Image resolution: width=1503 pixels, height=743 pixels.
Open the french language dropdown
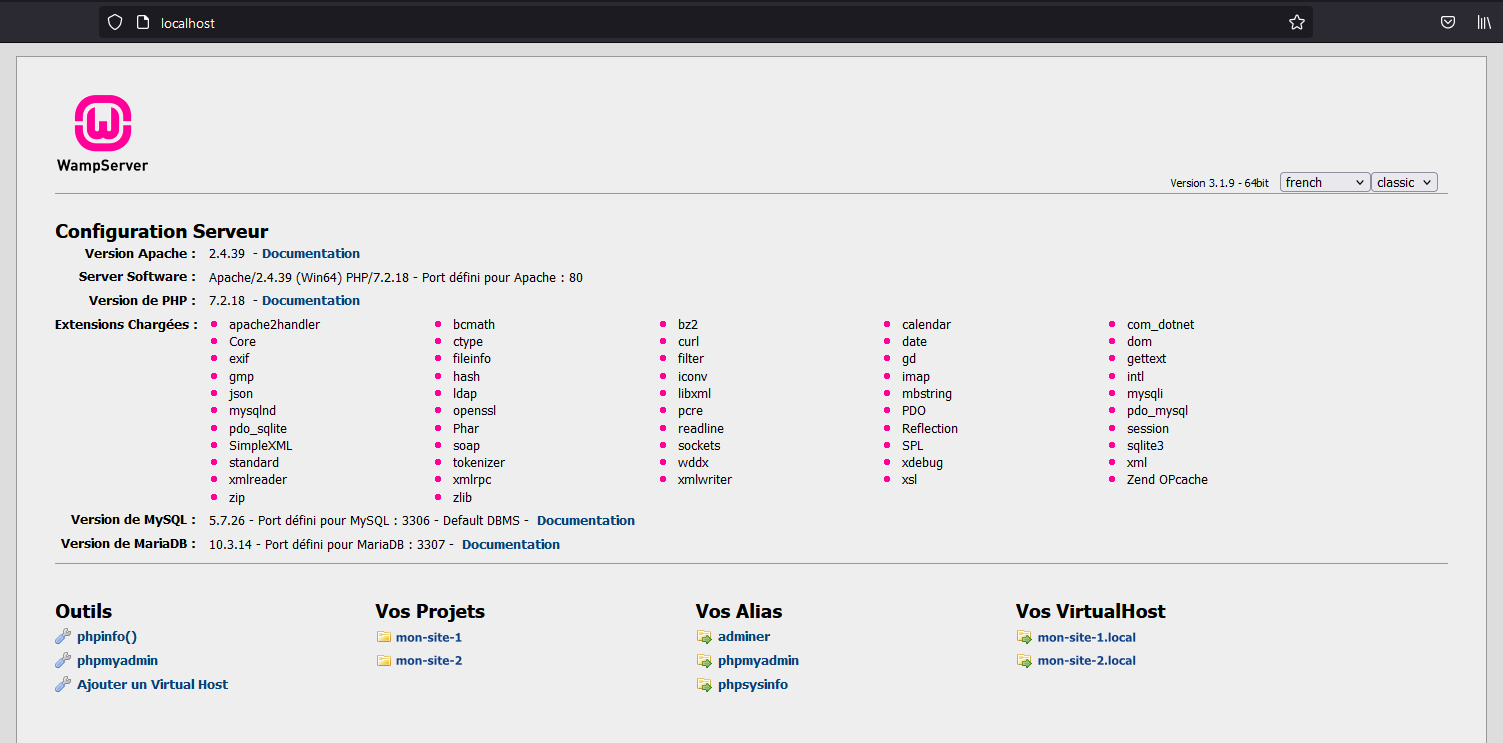click(x=1325, y=182)
